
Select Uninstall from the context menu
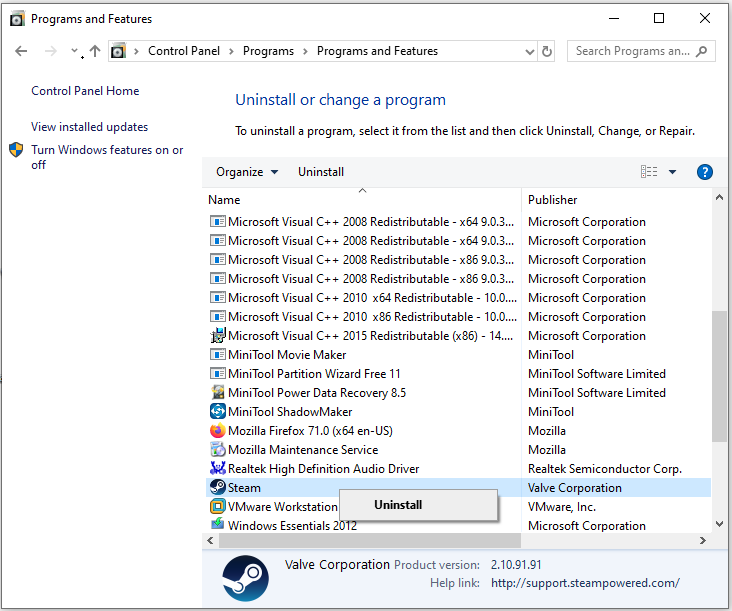[418, 505]
